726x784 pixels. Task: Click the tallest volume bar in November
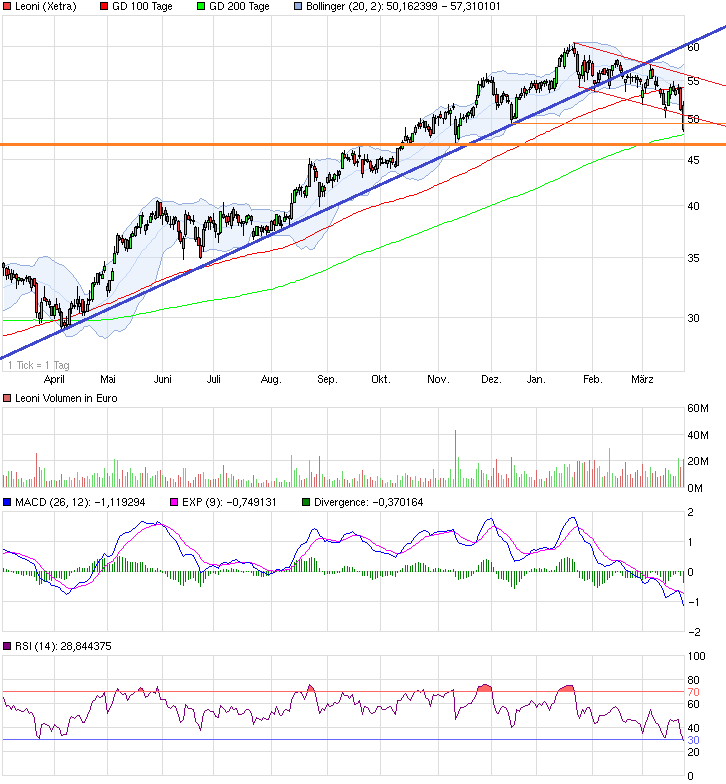(x=455, y=459)
